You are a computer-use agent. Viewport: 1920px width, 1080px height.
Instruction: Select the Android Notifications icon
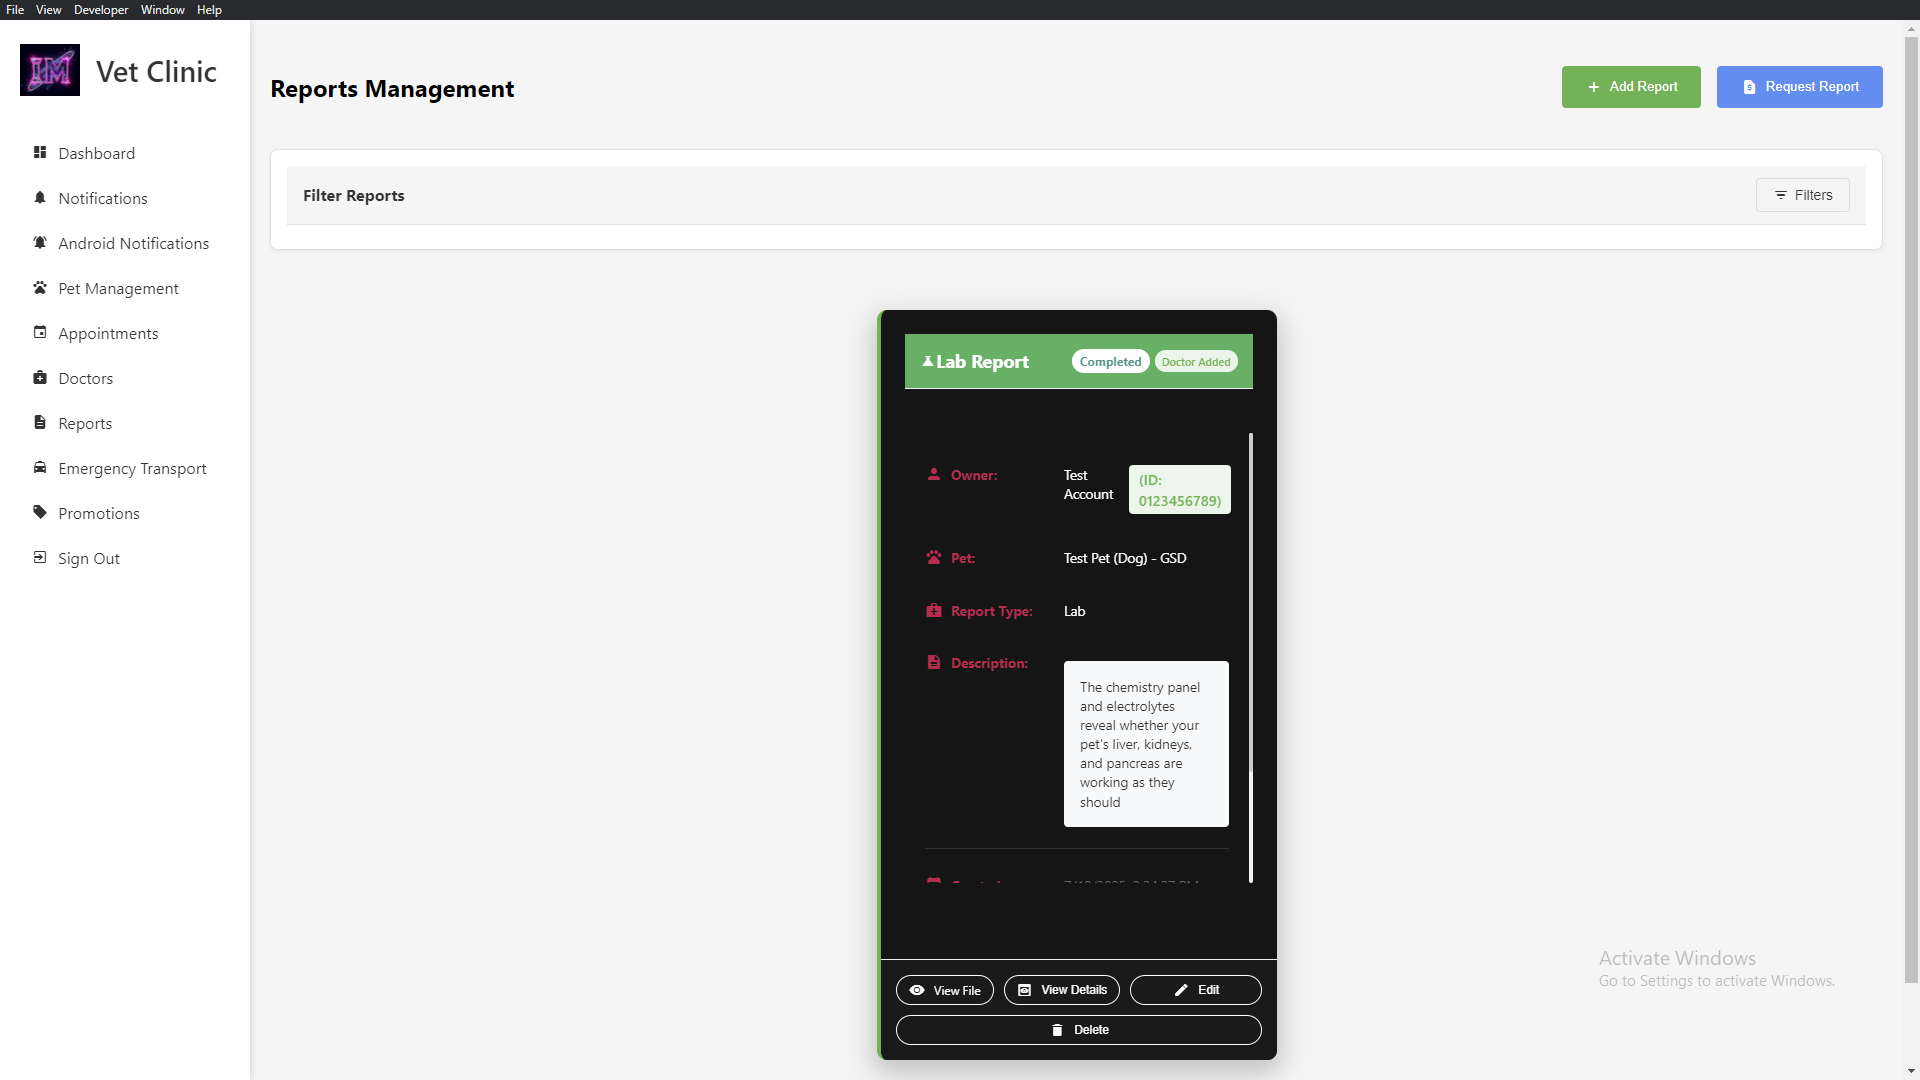coord(40,243)
